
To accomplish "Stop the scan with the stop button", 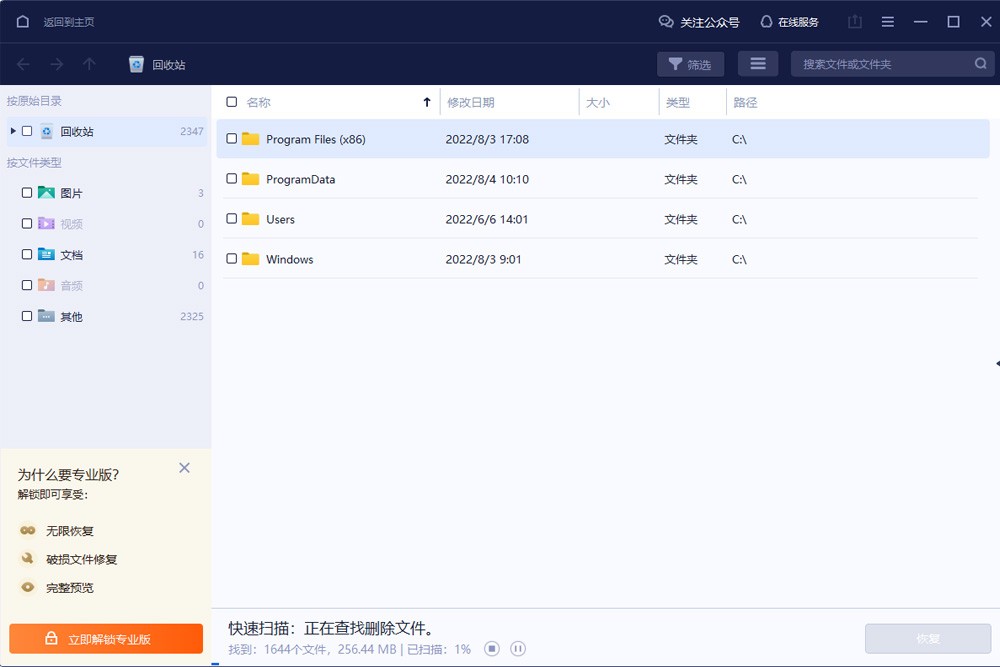I will [x=492, y=649].
